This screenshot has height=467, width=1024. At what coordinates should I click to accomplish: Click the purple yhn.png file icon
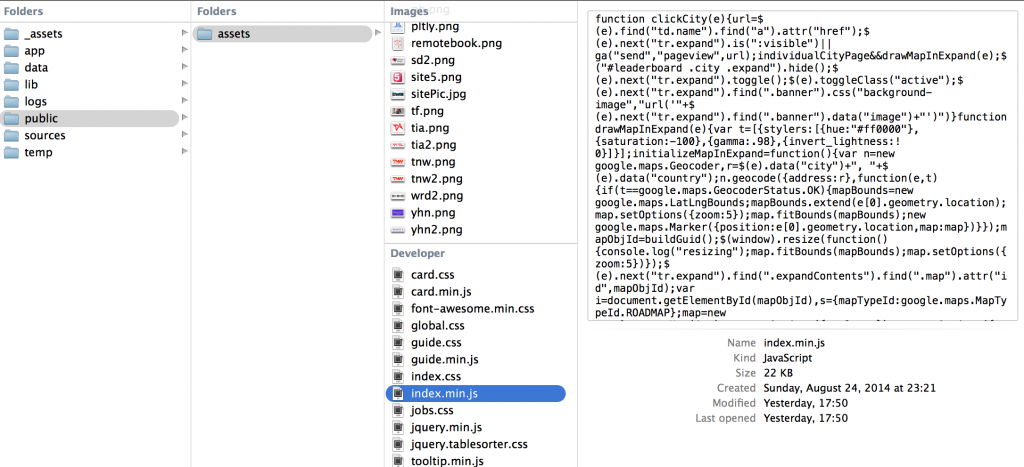(398, 213)
